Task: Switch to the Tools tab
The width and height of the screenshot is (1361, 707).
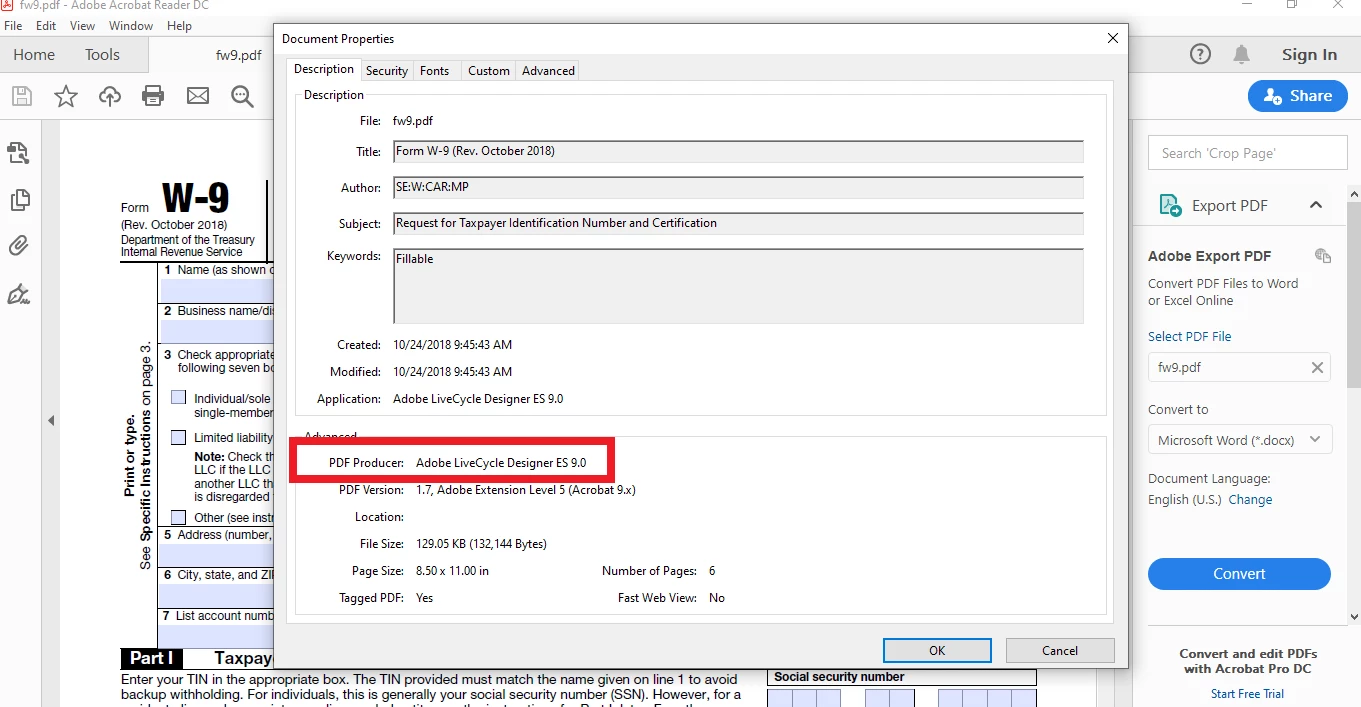Action: point(102,55)
